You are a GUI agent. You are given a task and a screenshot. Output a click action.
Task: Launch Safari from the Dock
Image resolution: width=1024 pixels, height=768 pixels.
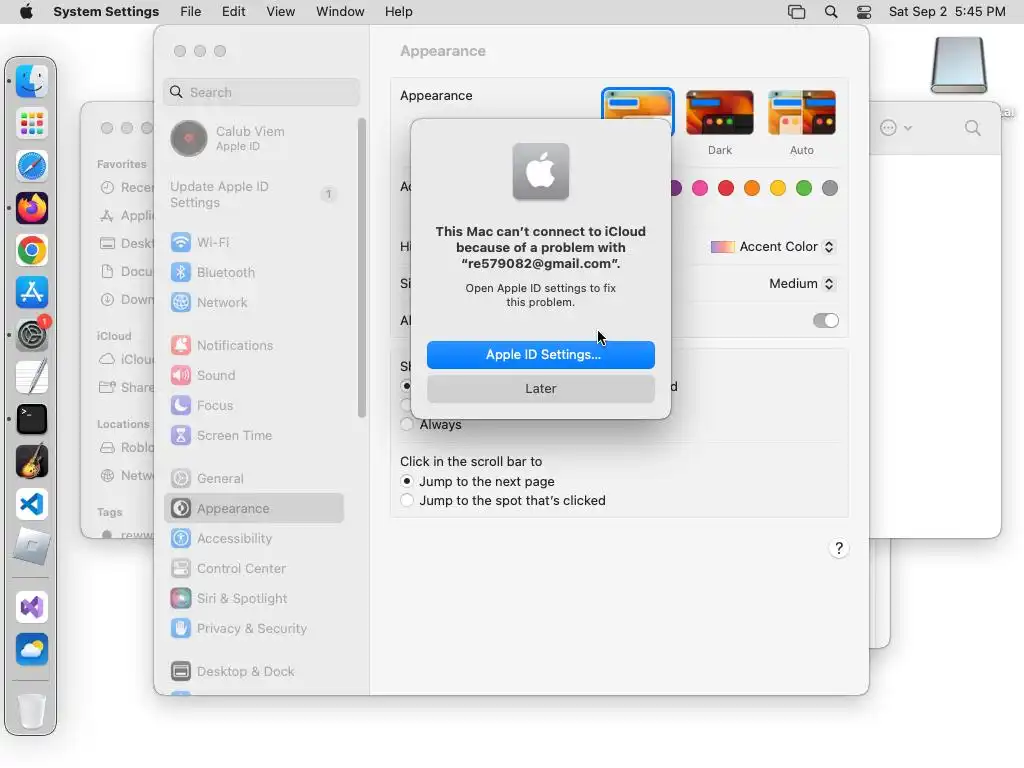click(x=31, y=166)
